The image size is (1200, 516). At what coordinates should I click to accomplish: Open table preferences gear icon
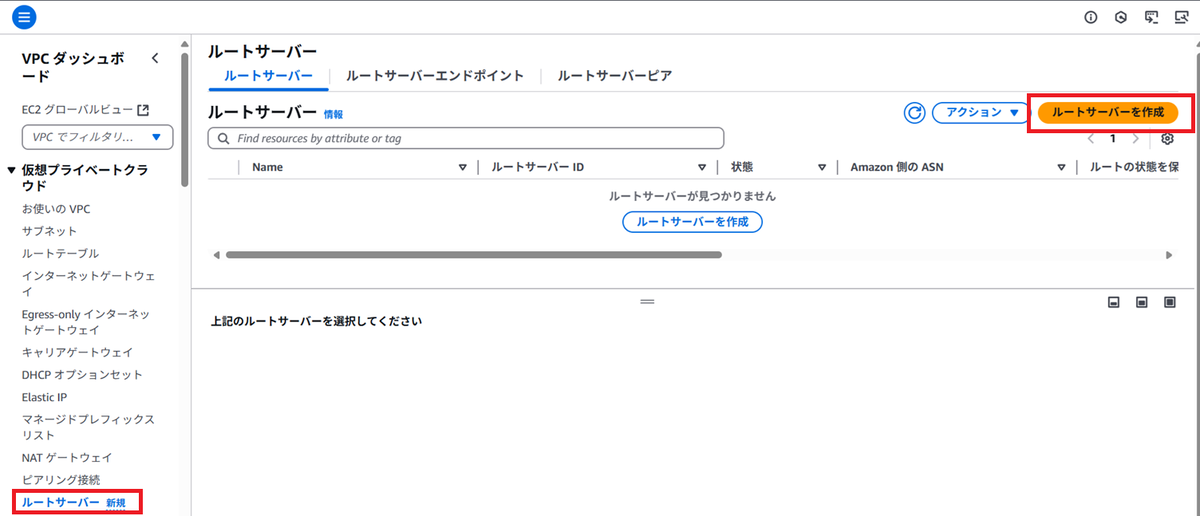click(1167, 139)
